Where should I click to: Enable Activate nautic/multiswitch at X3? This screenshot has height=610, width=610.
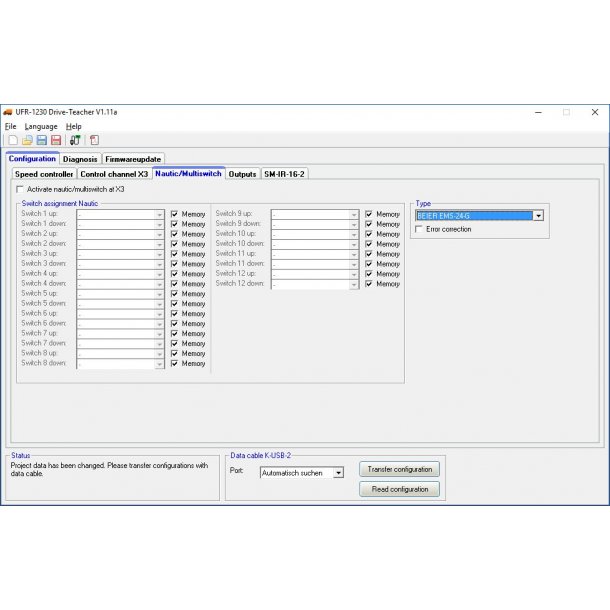(x=19, y=189)
